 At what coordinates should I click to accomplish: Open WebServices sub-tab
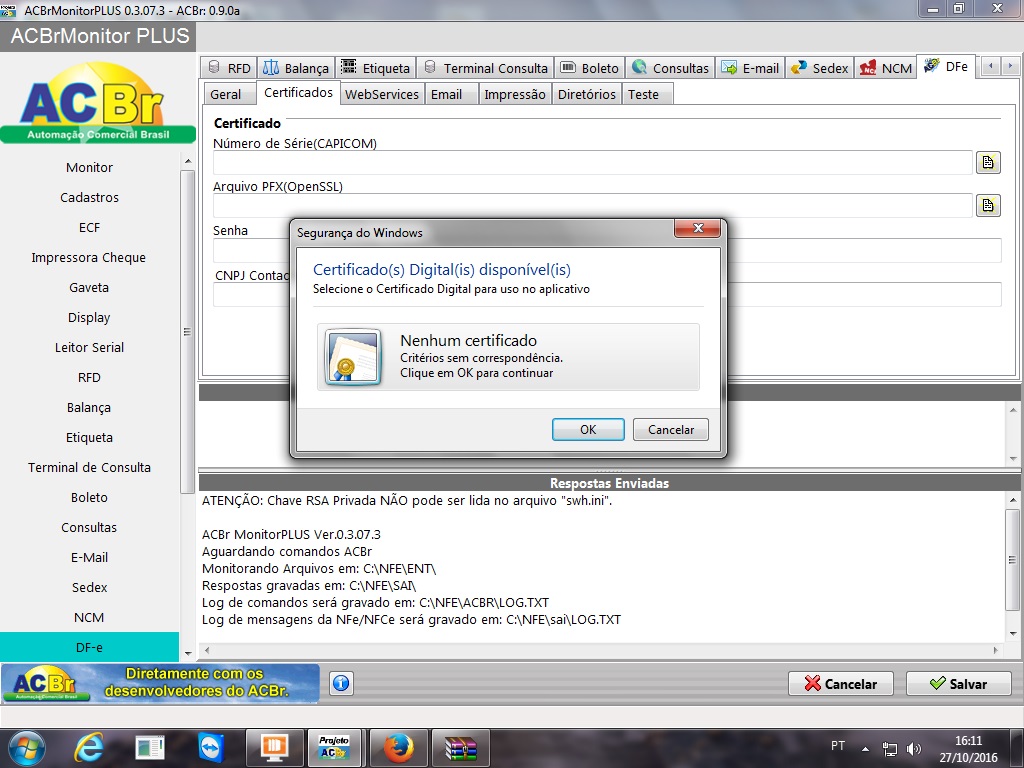click(382, 94)
